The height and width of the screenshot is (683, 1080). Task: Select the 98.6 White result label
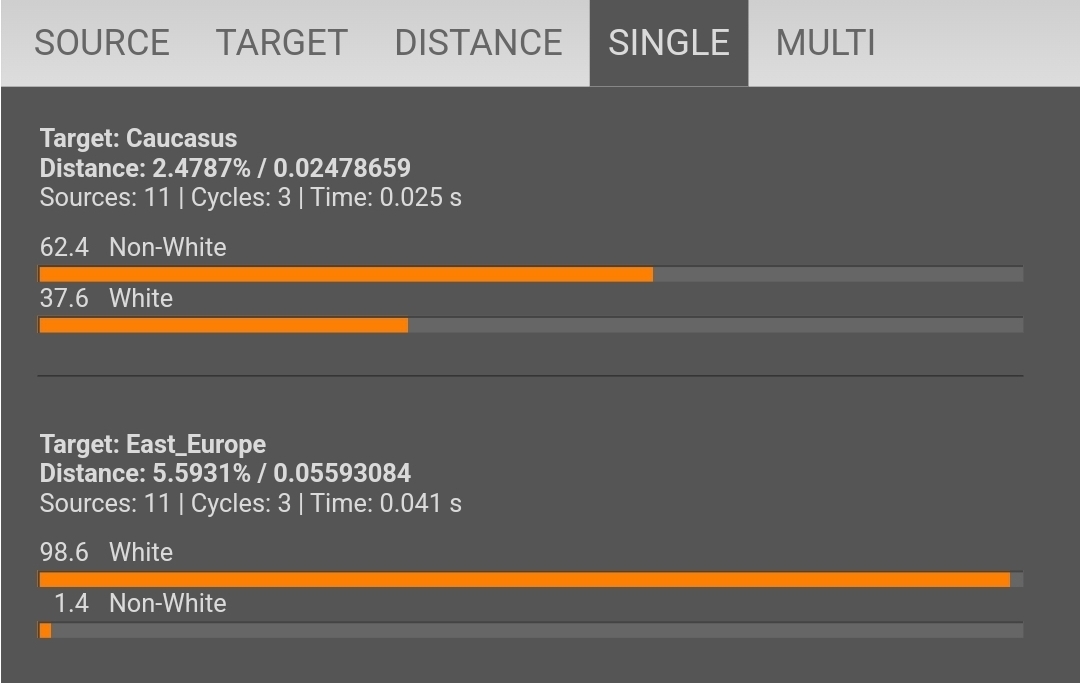click(x=106, y=552)
